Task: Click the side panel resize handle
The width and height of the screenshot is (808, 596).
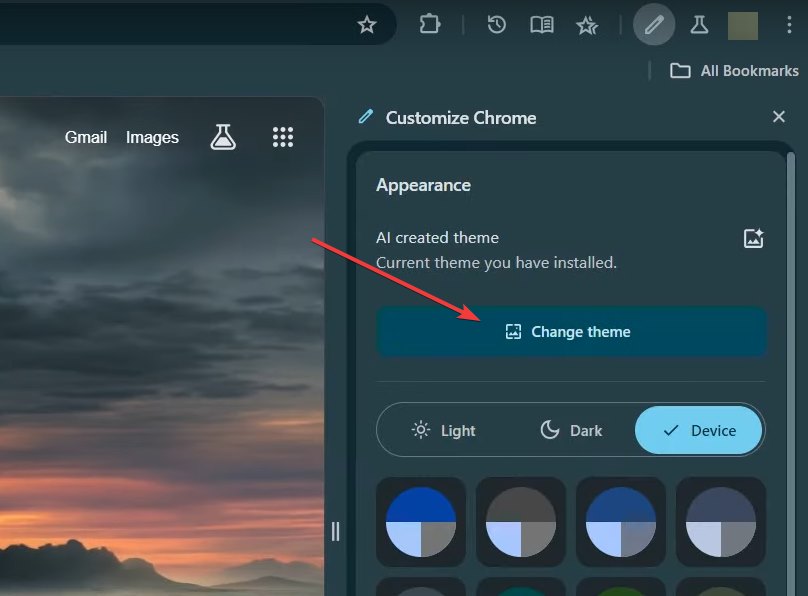Action: 335,532
